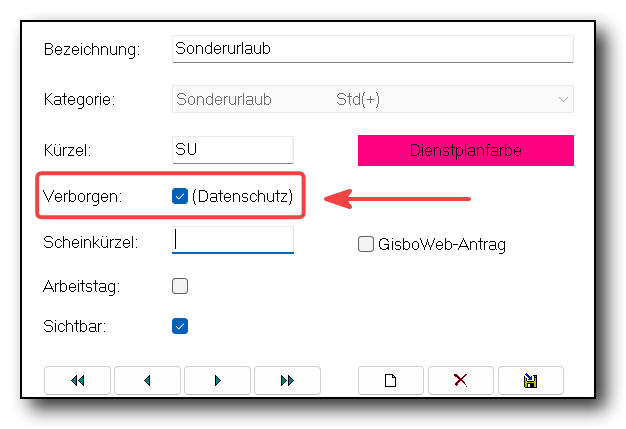This screenshot has width=626, height=429.
Task: Delete record with red X icon
Action: [x=461, y=380]
